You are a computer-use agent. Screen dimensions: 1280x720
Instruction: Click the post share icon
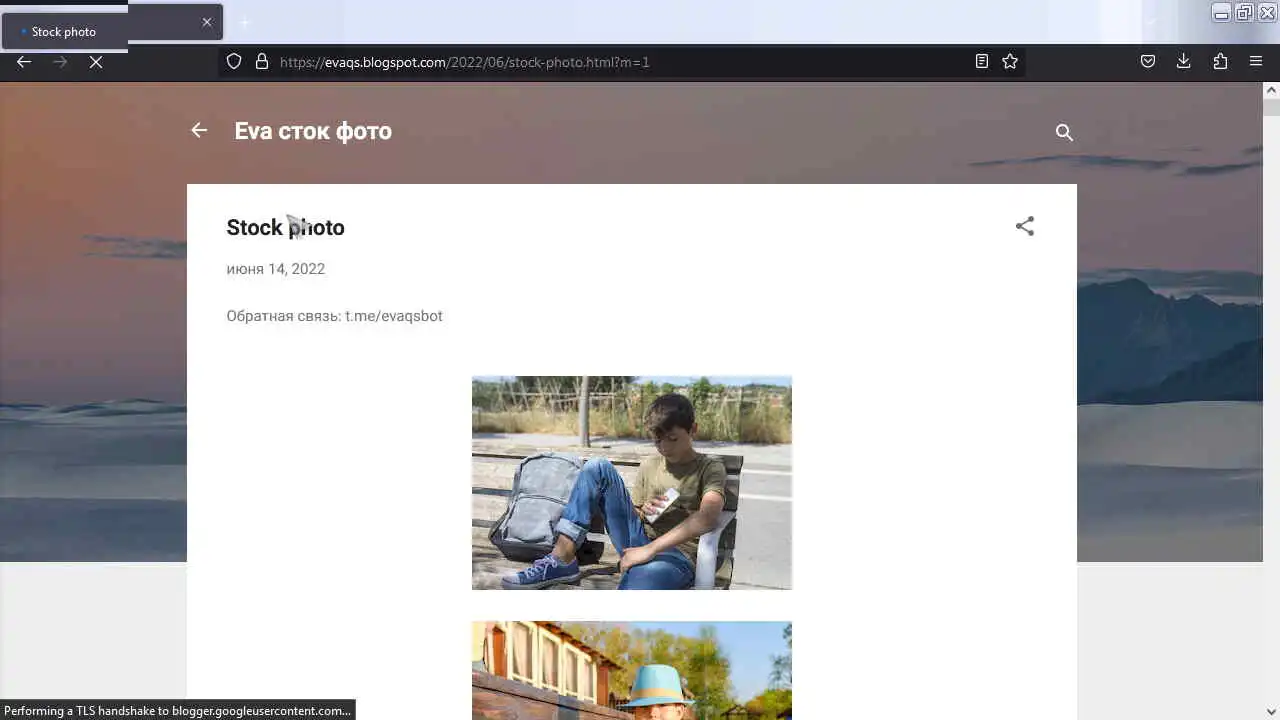(1025, 226)
